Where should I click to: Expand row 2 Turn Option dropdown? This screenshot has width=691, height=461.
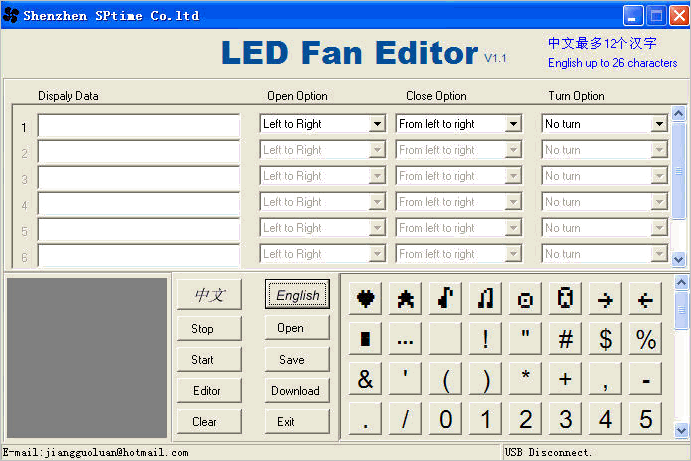coord(659,150)
